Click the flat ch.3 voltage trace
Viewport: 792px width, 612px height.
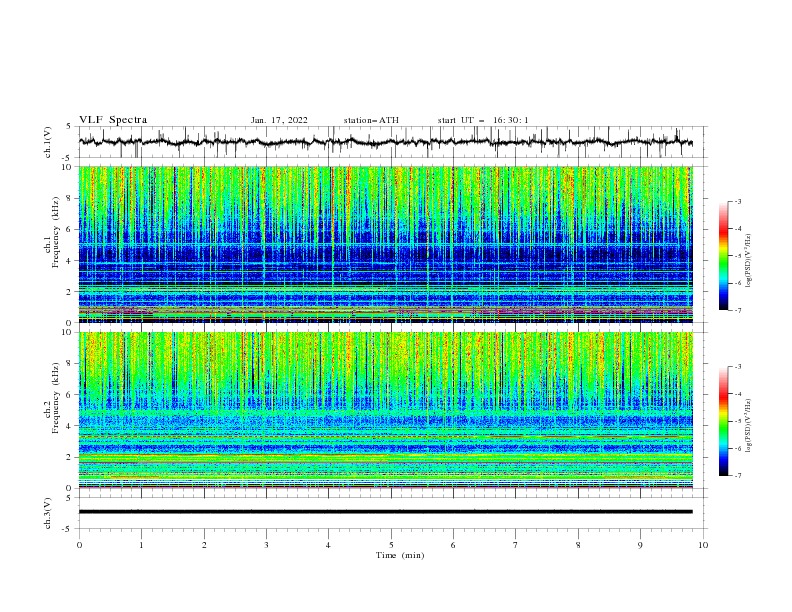385,512
